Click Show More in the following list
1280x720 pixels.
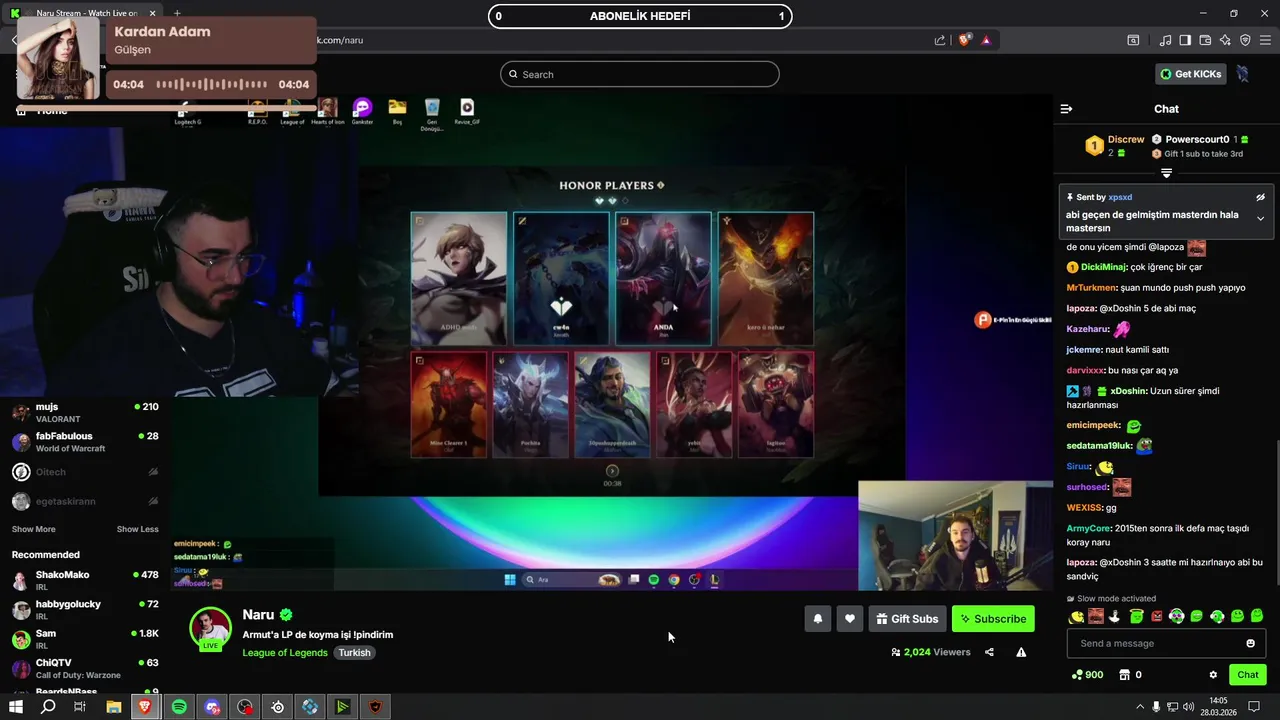33,529
